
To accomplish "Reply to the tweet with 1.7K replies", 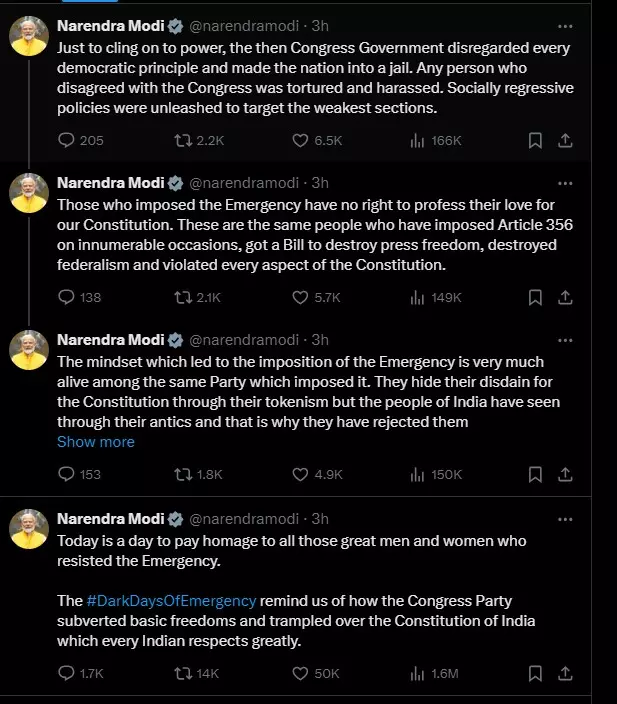I will click(x=67, y=673).
